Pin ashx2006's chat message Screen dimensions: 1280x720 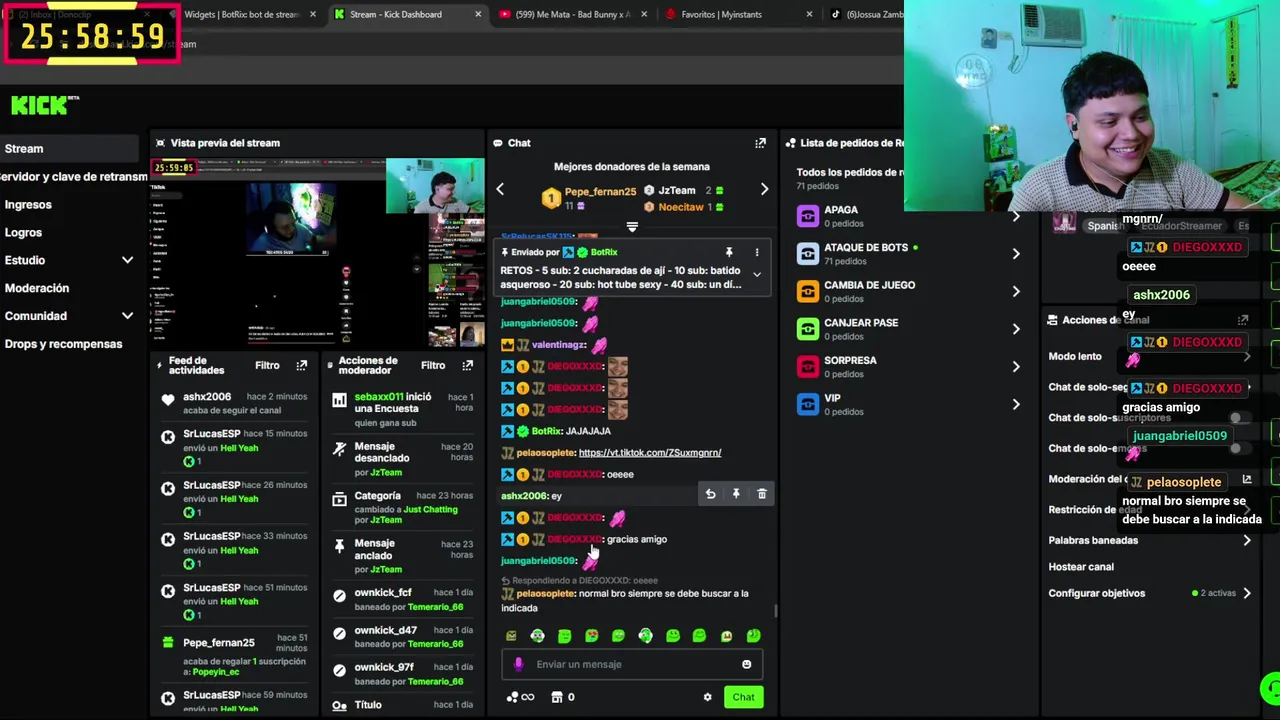click(736, 494)
